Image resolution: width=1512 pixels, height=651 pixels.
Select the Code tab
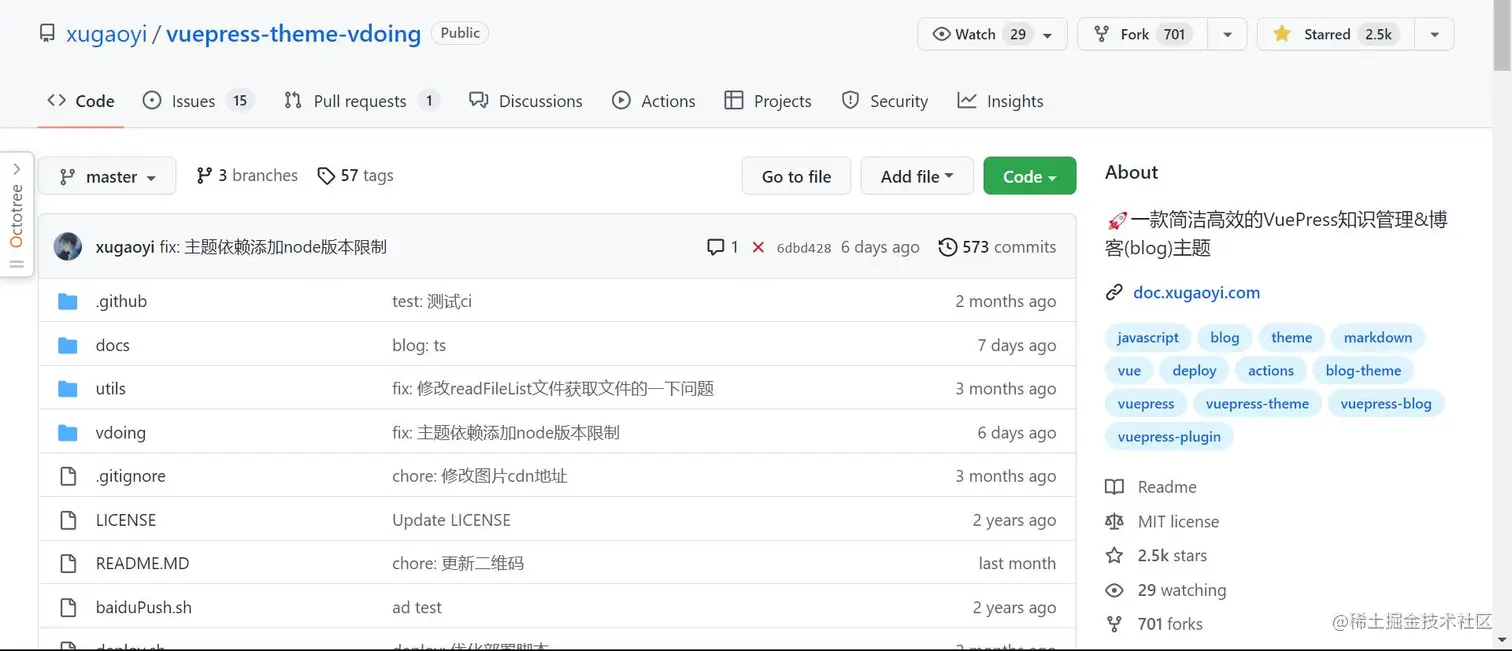[x=81, y=101]
